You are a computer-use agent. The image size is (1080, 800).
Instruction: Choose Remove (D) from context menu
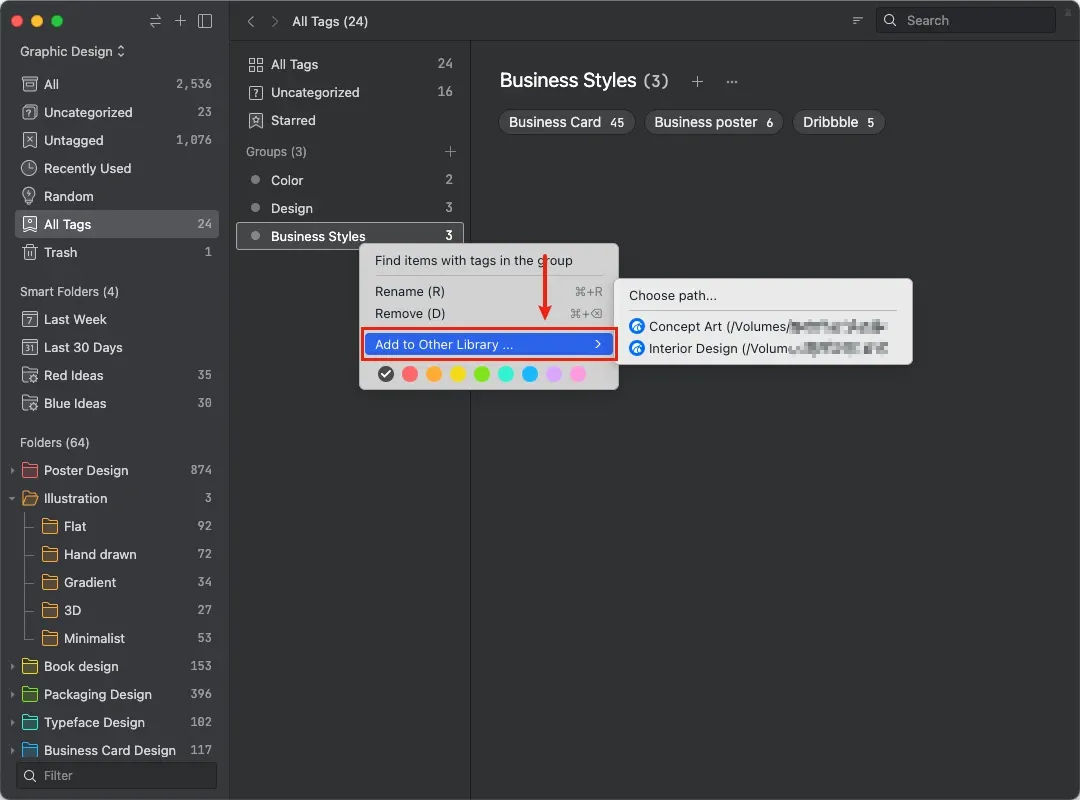[x=488, y=314]
